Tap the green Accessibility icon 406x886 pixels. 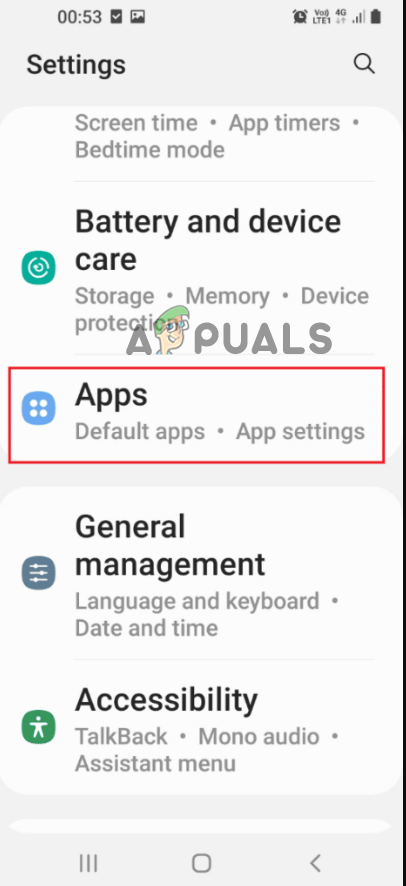[38, 727]
